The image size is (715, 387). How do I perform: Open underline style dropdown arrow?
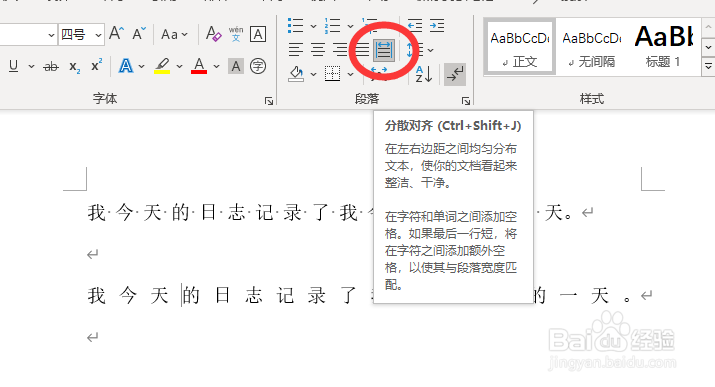point(31,67)
